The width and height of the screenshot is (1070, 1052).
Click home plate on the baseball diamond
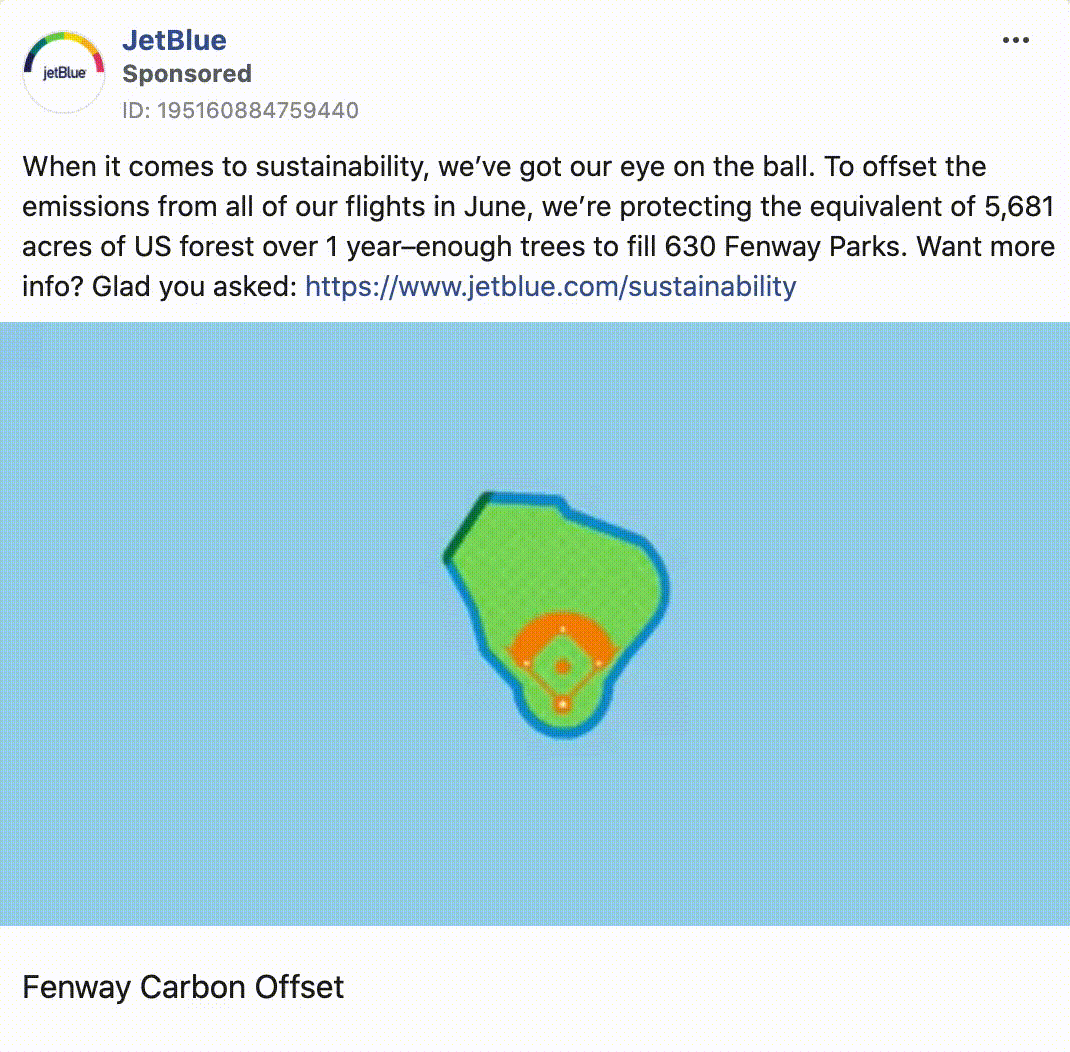click(562, 703)
